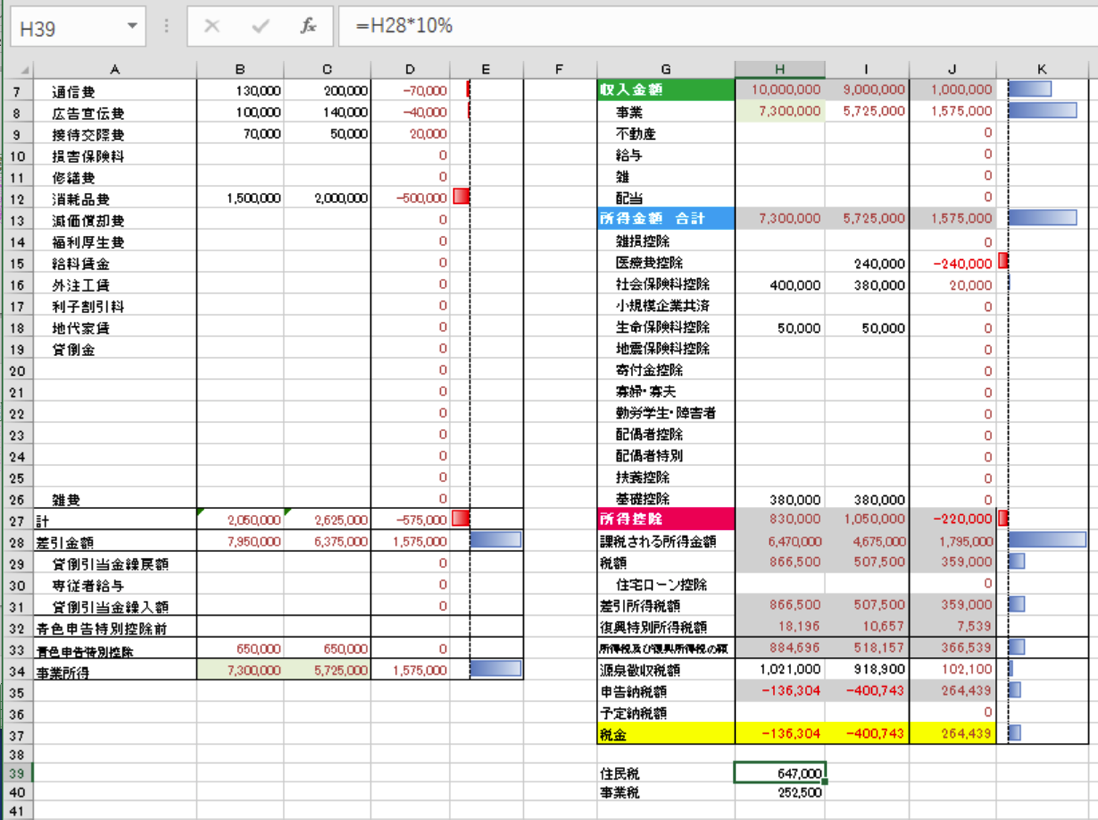Click the 866,500 value in 税額 row

(x=779, y=562)
